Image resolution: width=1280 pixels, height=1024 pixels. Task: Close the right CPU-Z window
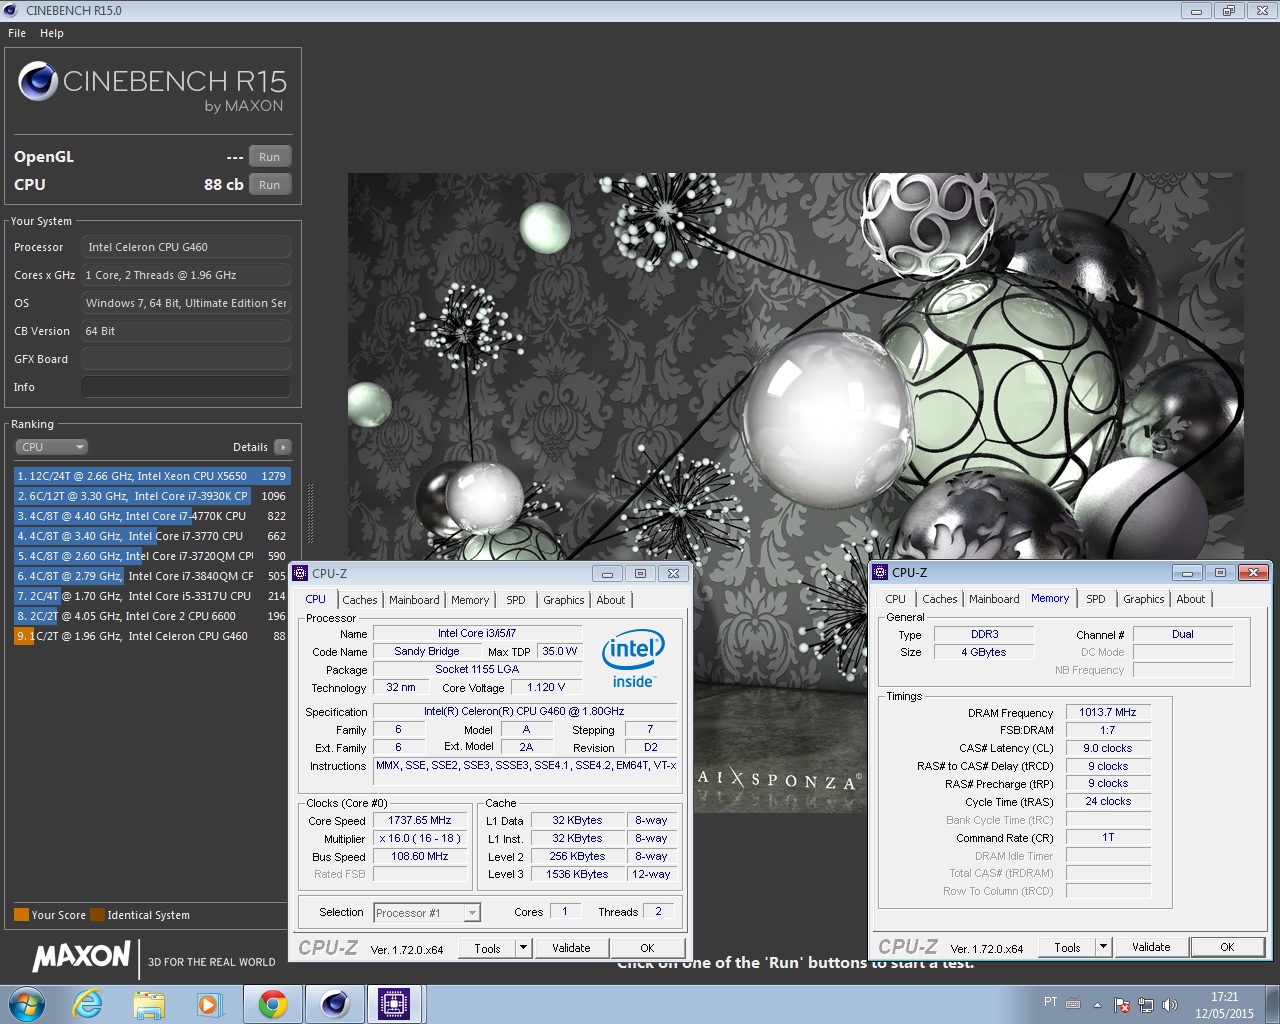[1253, 573]
